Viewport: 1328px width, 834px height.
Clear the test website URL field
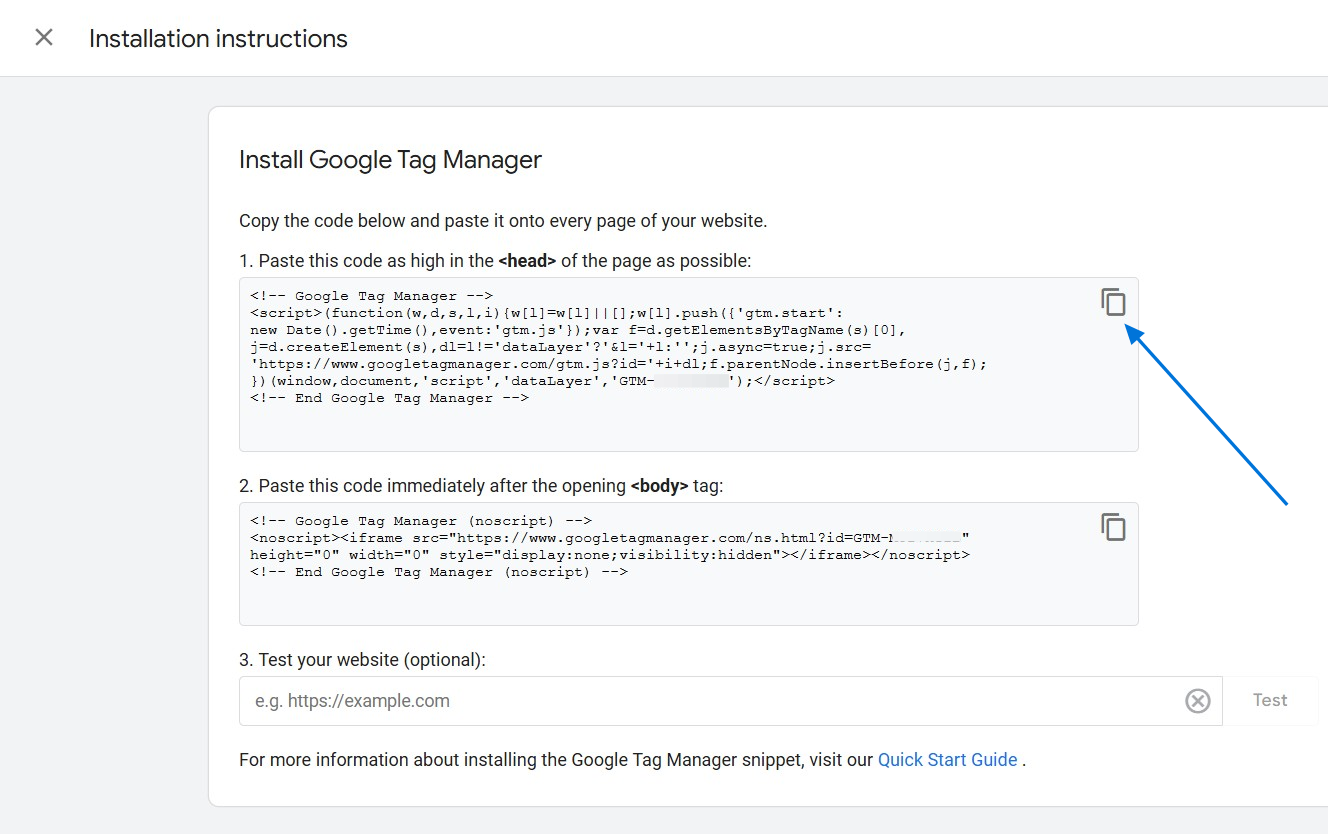(1197, 701)
